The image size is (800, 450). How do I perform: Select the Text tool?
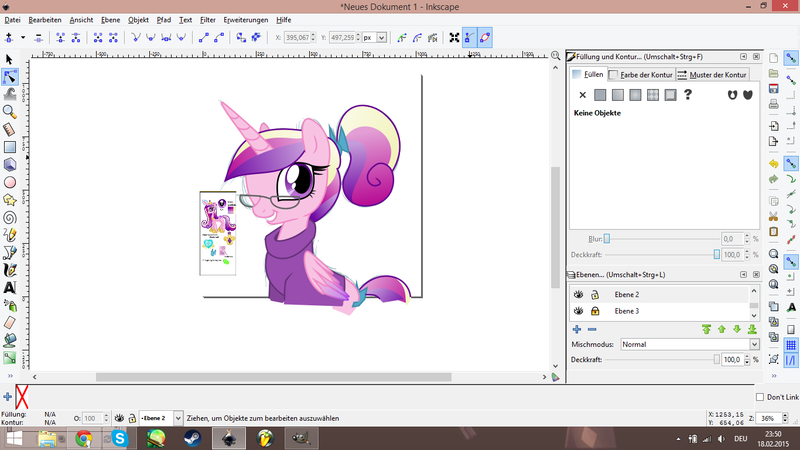(x=10, y=288)
